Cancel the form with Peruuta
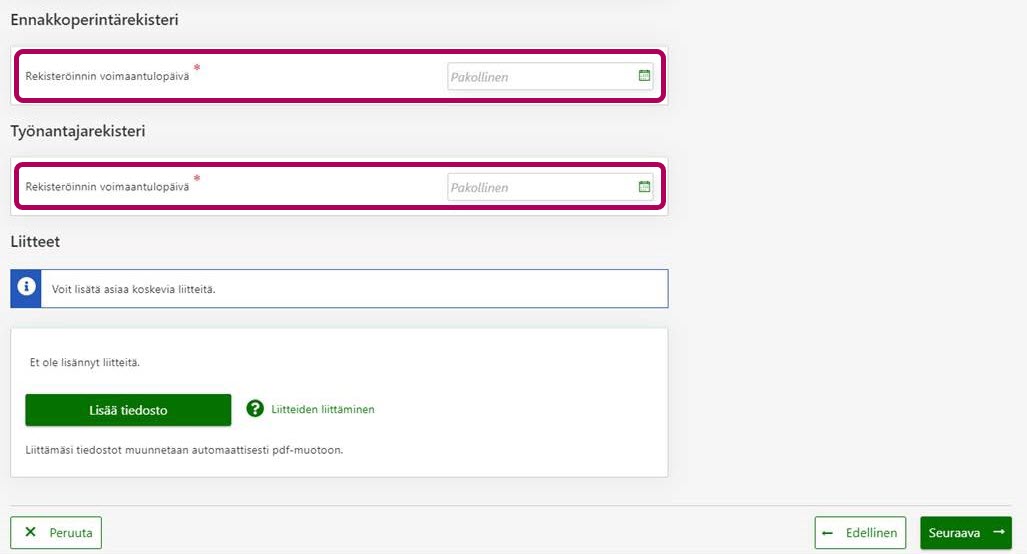1027x554 pixels. [x=56, y=533]
